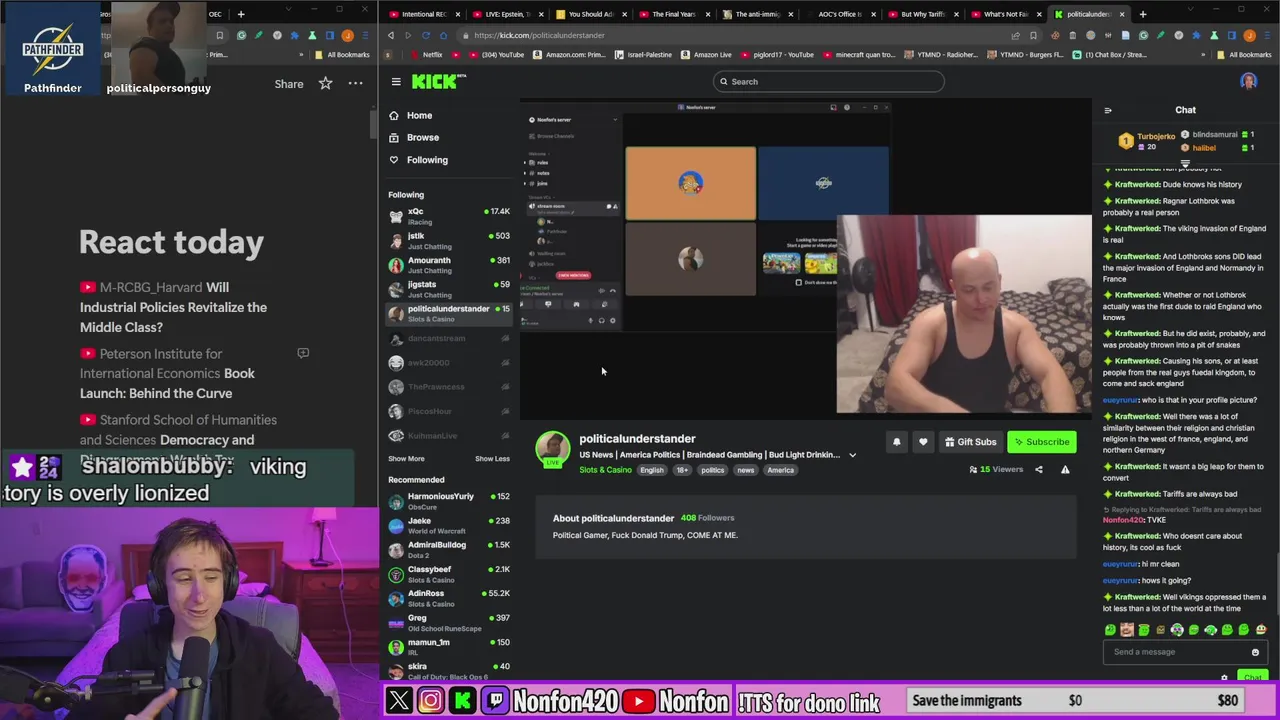Click the Gift Subs button
Viewport: 1280px width, 720px height.
point(970,442)
